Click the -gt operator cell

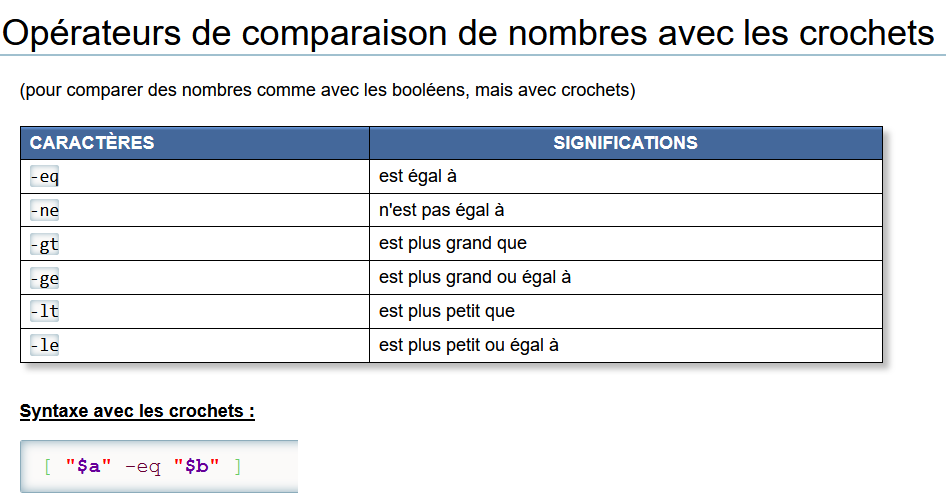point(45,244)
